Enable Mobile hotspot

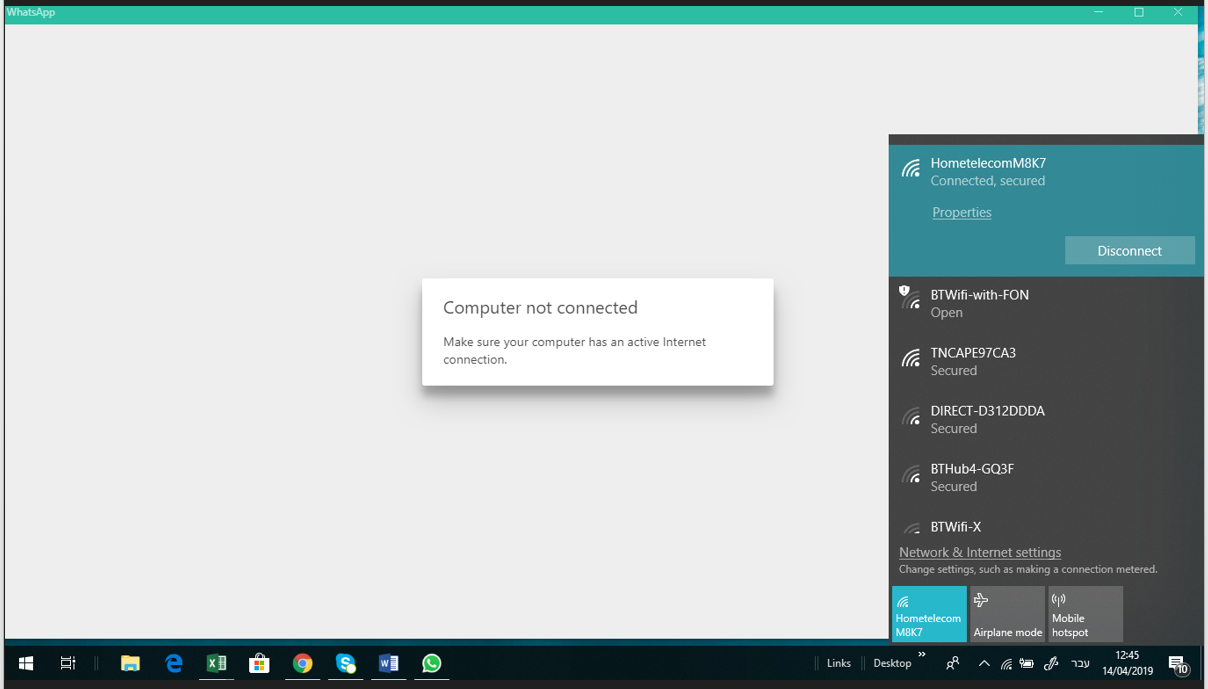[x=1084, y=613]
